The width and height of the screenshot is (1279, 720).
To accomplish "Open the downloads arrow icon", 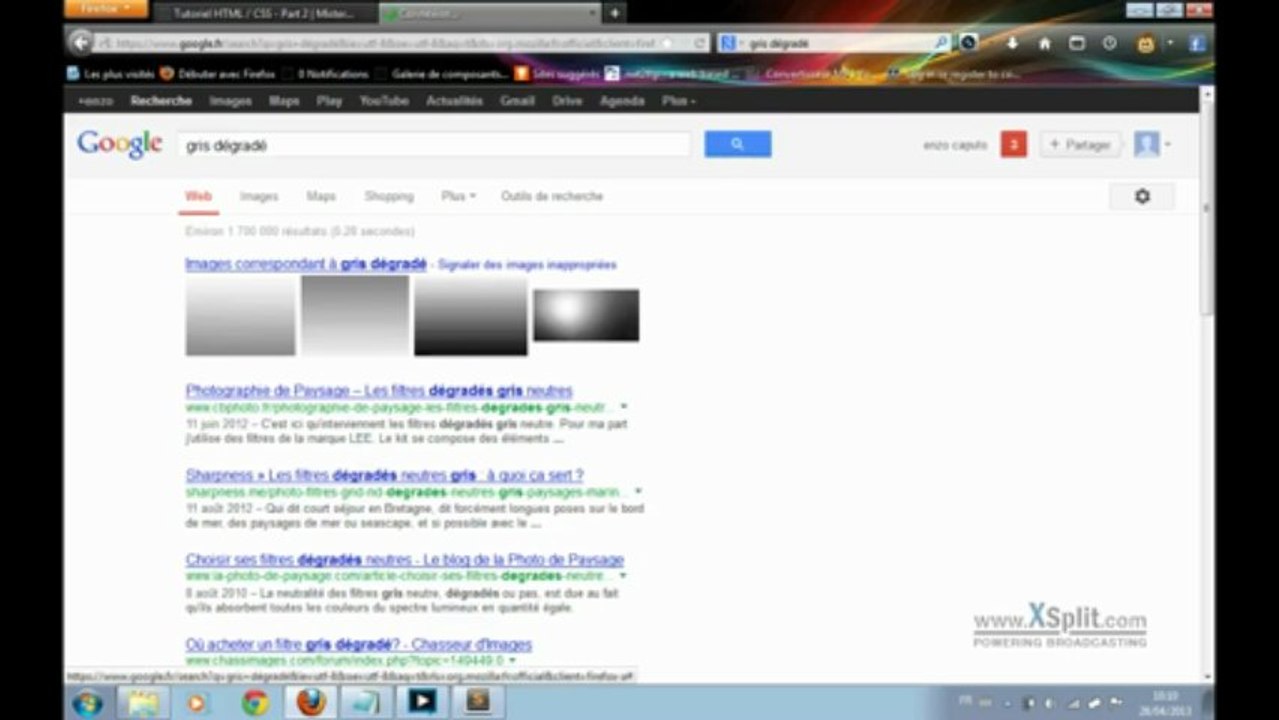I will click(x=1012, y=44).
